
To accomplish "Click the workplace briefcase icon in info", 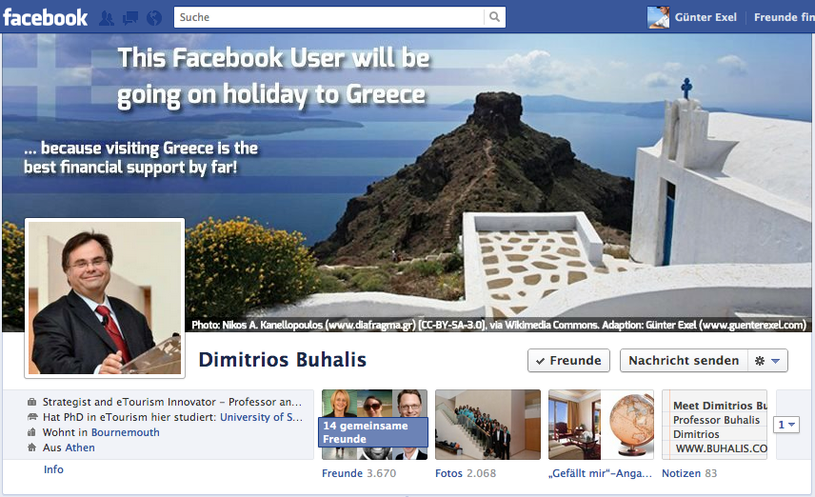I will click(x=32, y=402).
